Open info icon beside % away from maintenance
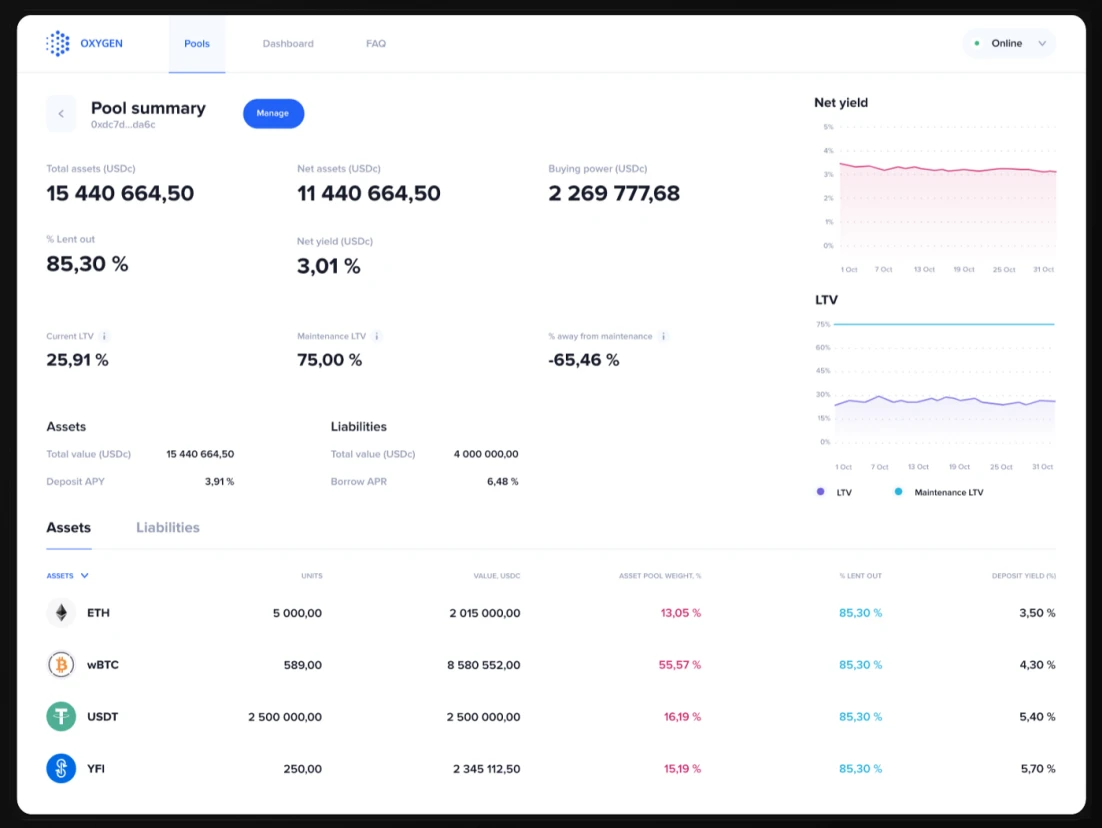 point(663,336)
